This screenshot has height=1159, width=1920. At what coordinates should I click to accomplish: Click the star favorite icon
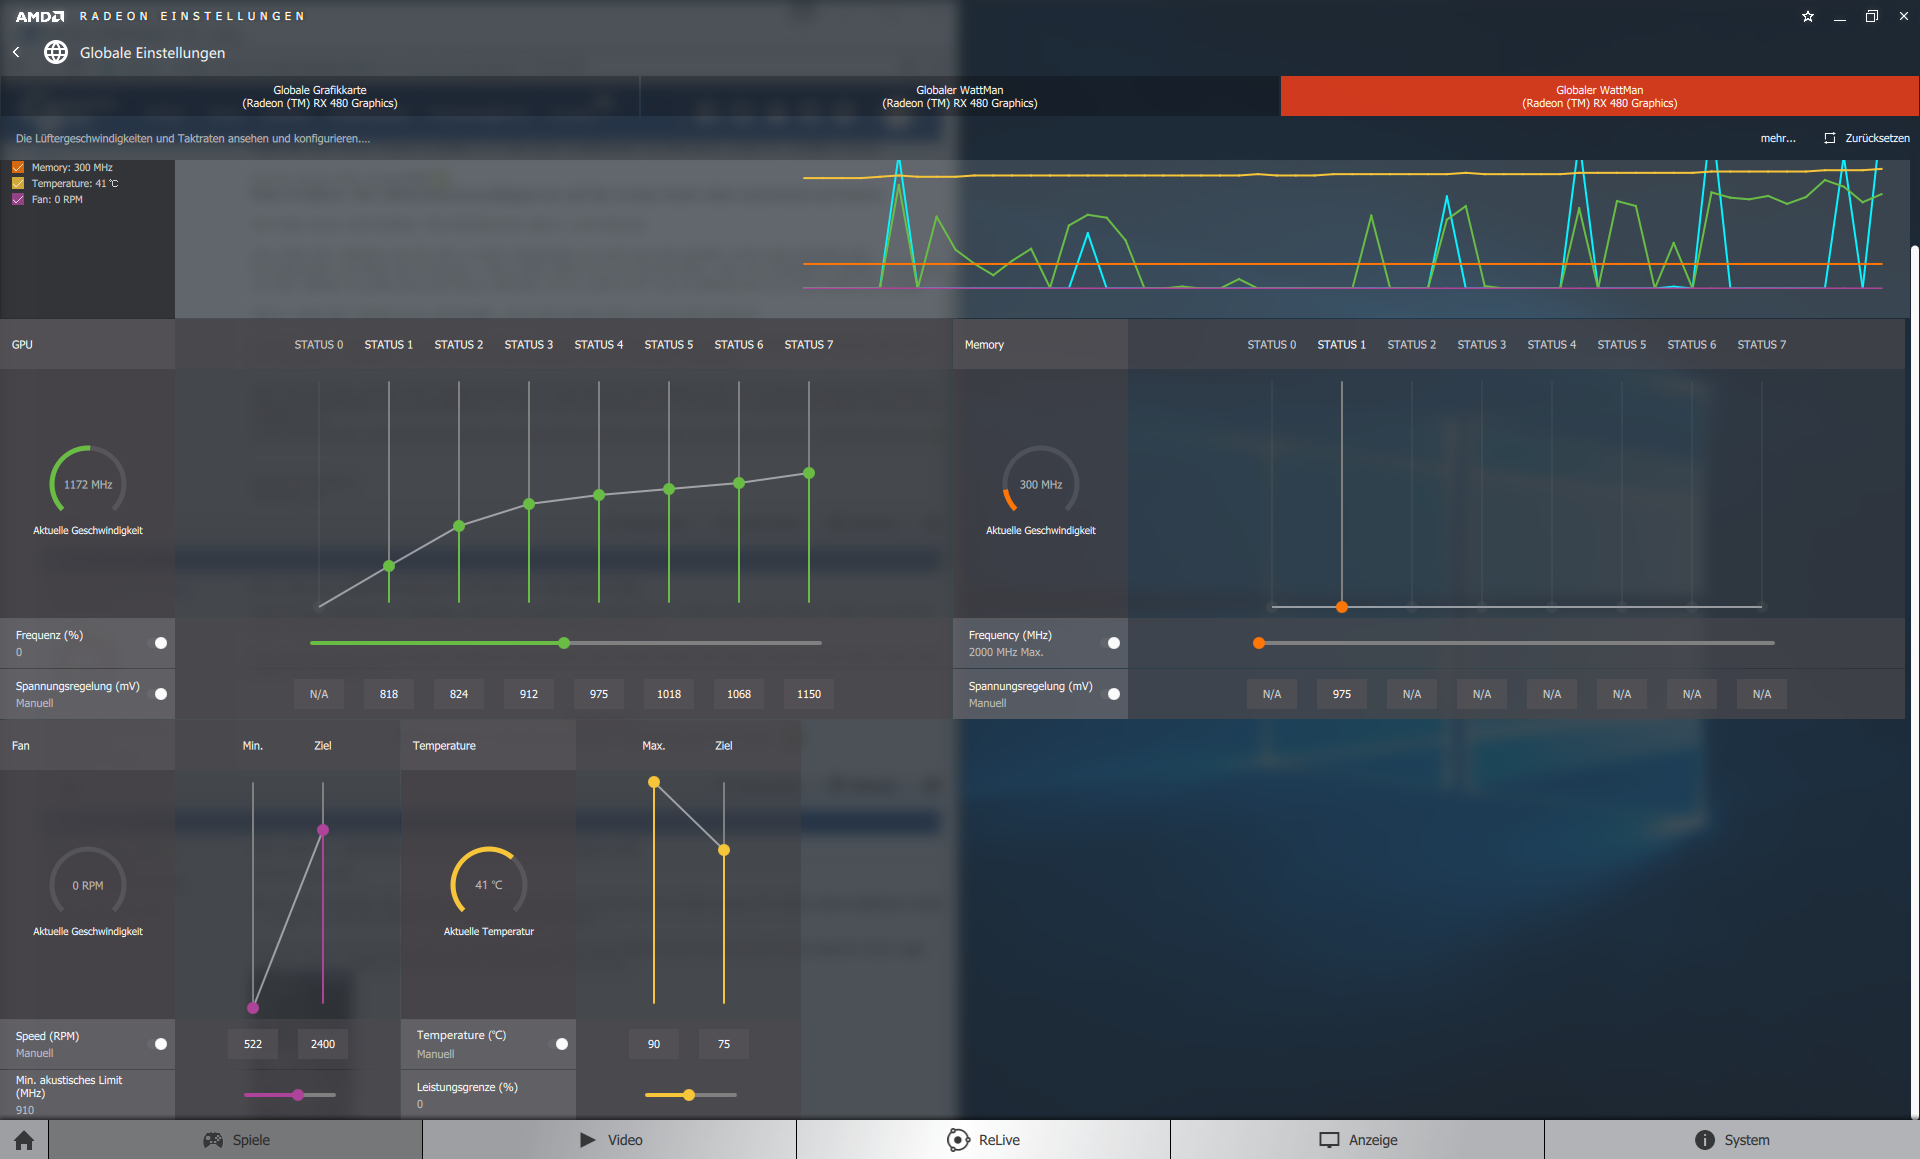(1808, 16)
